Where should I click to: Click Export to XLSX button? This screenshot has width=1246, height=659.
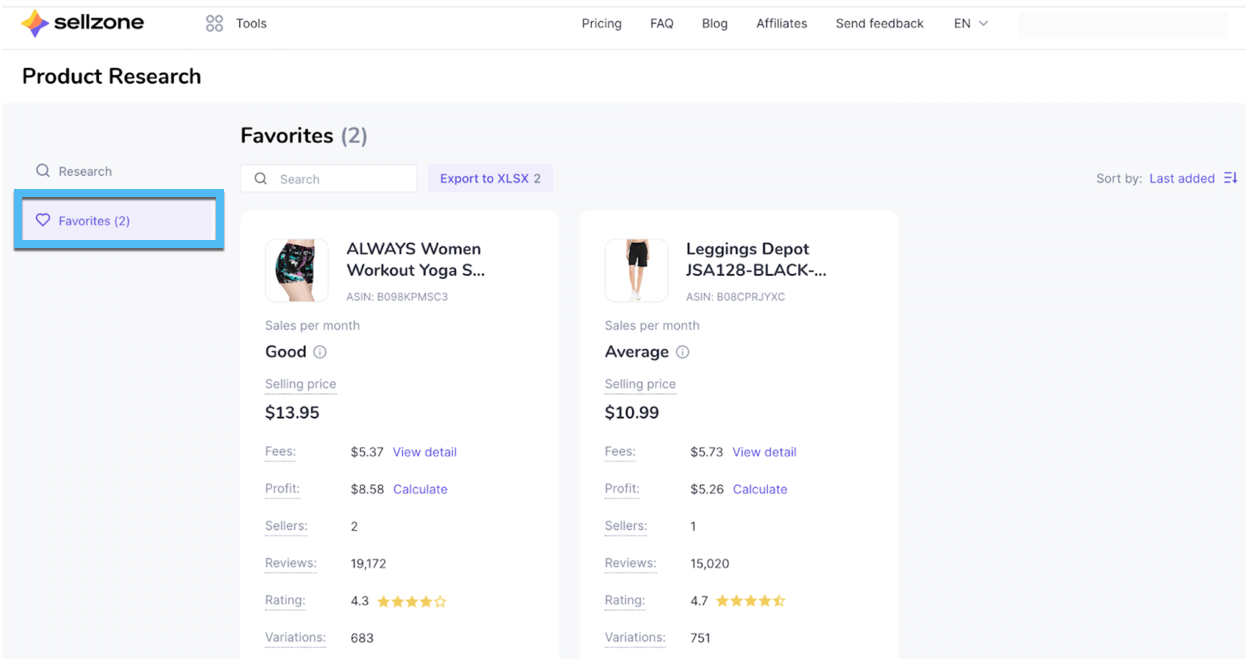click(490, 178)
